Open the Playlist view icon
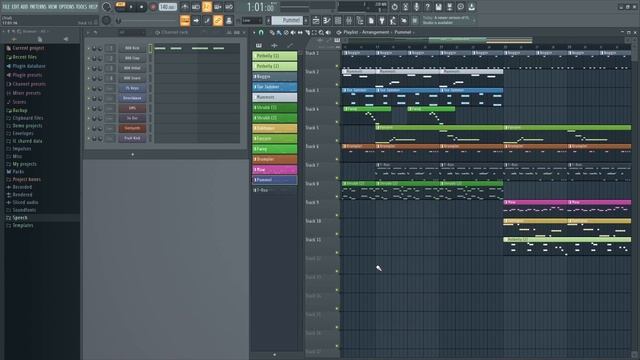The height and width of the screenshot is (360, 640). point(316,20)
